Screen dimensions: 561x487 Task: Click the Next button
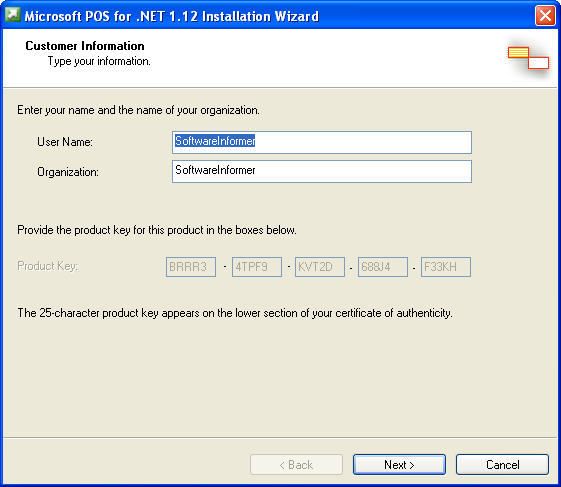click(x=399, y=464)
